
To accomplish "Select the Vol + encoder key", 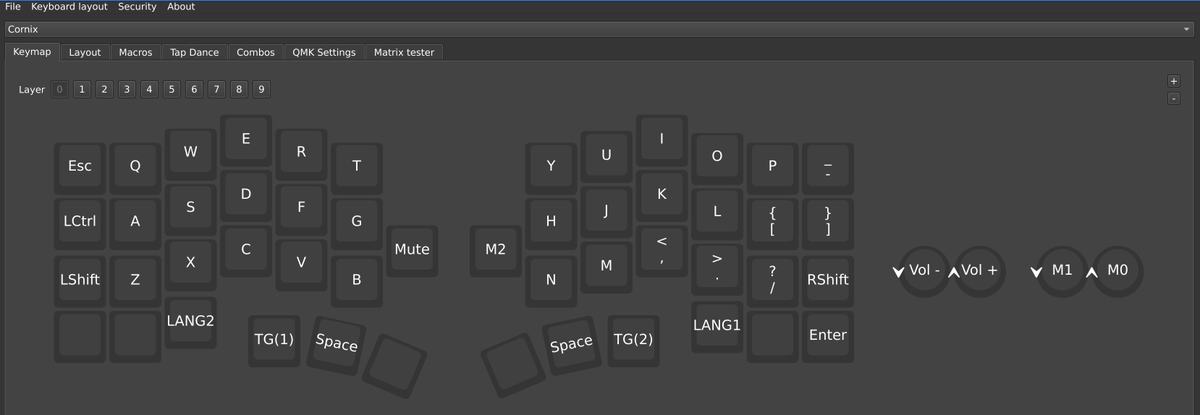I will pos(980,271).
